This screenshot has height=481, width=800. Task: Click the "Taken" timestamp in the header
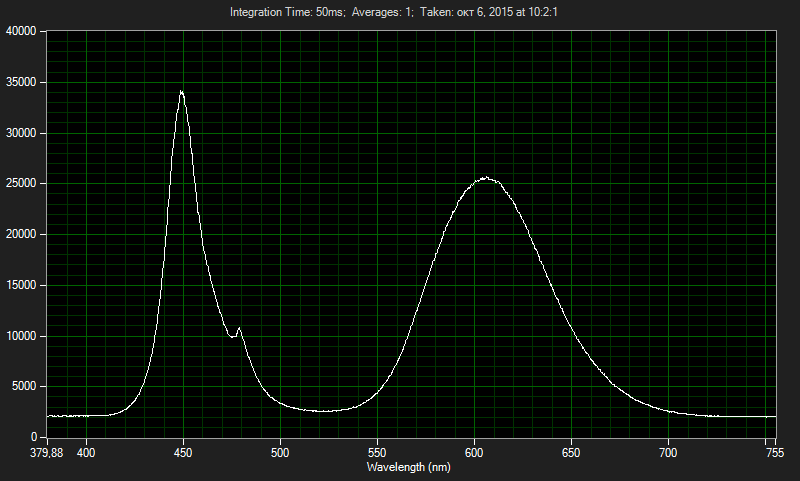pos(499,12)
